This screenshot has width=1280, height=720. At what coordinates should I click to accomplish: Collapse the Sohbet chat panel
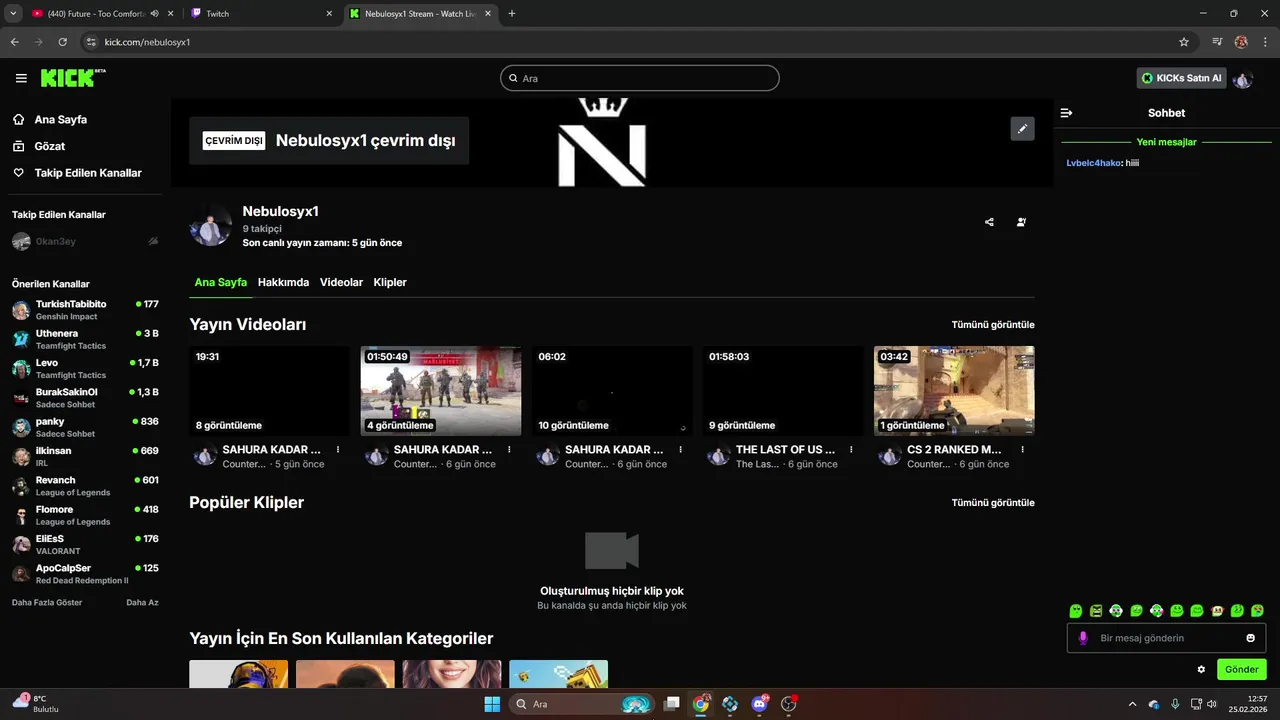(1067, 113)
